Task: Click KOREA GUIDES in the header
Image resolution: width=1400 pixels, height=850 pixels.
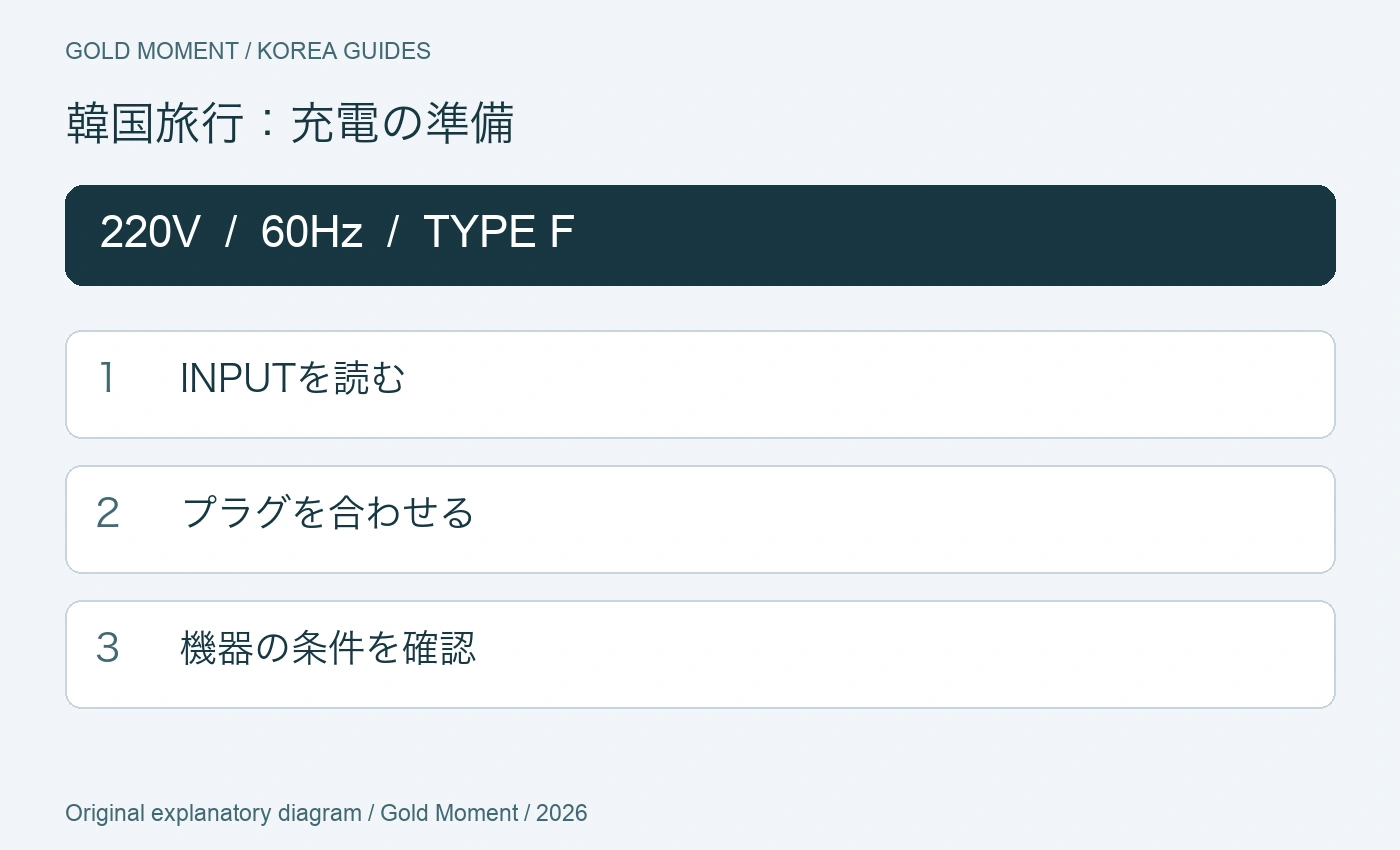Action: tap(344, 51)
